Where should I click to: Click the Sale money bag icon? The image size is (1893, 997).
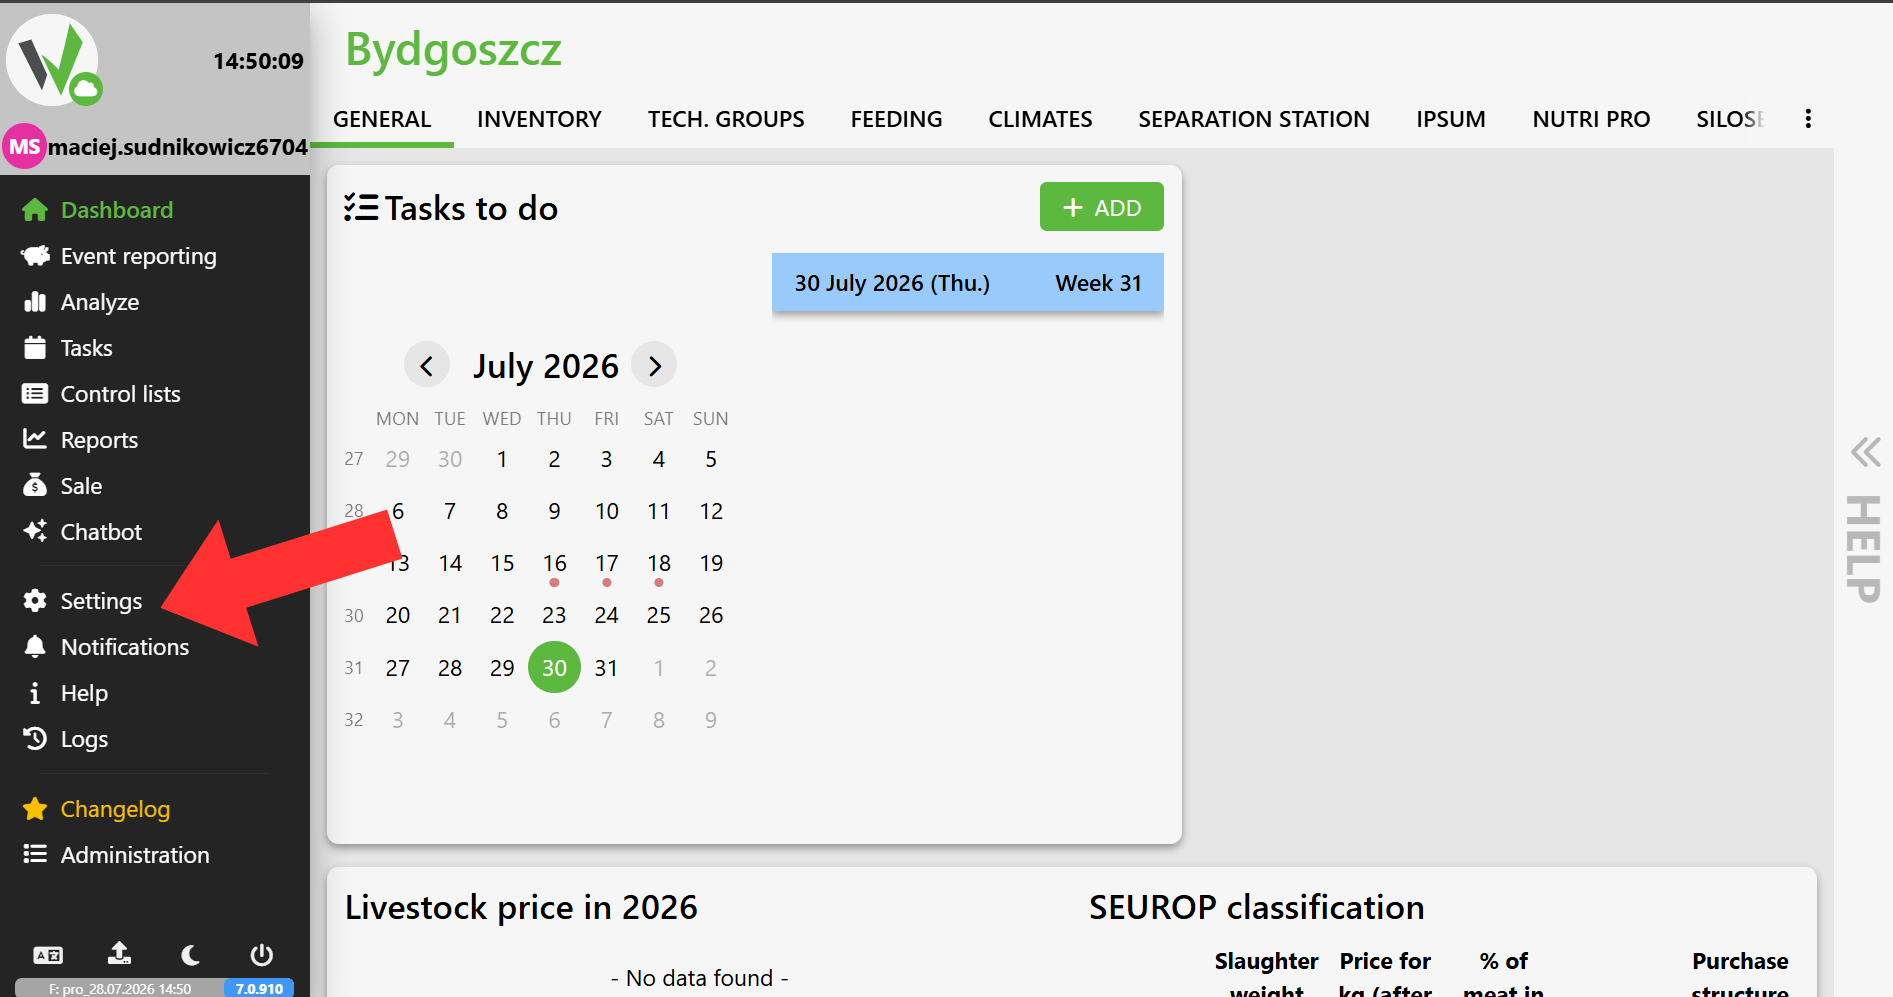pyautogui.click(x=35, y=485)
